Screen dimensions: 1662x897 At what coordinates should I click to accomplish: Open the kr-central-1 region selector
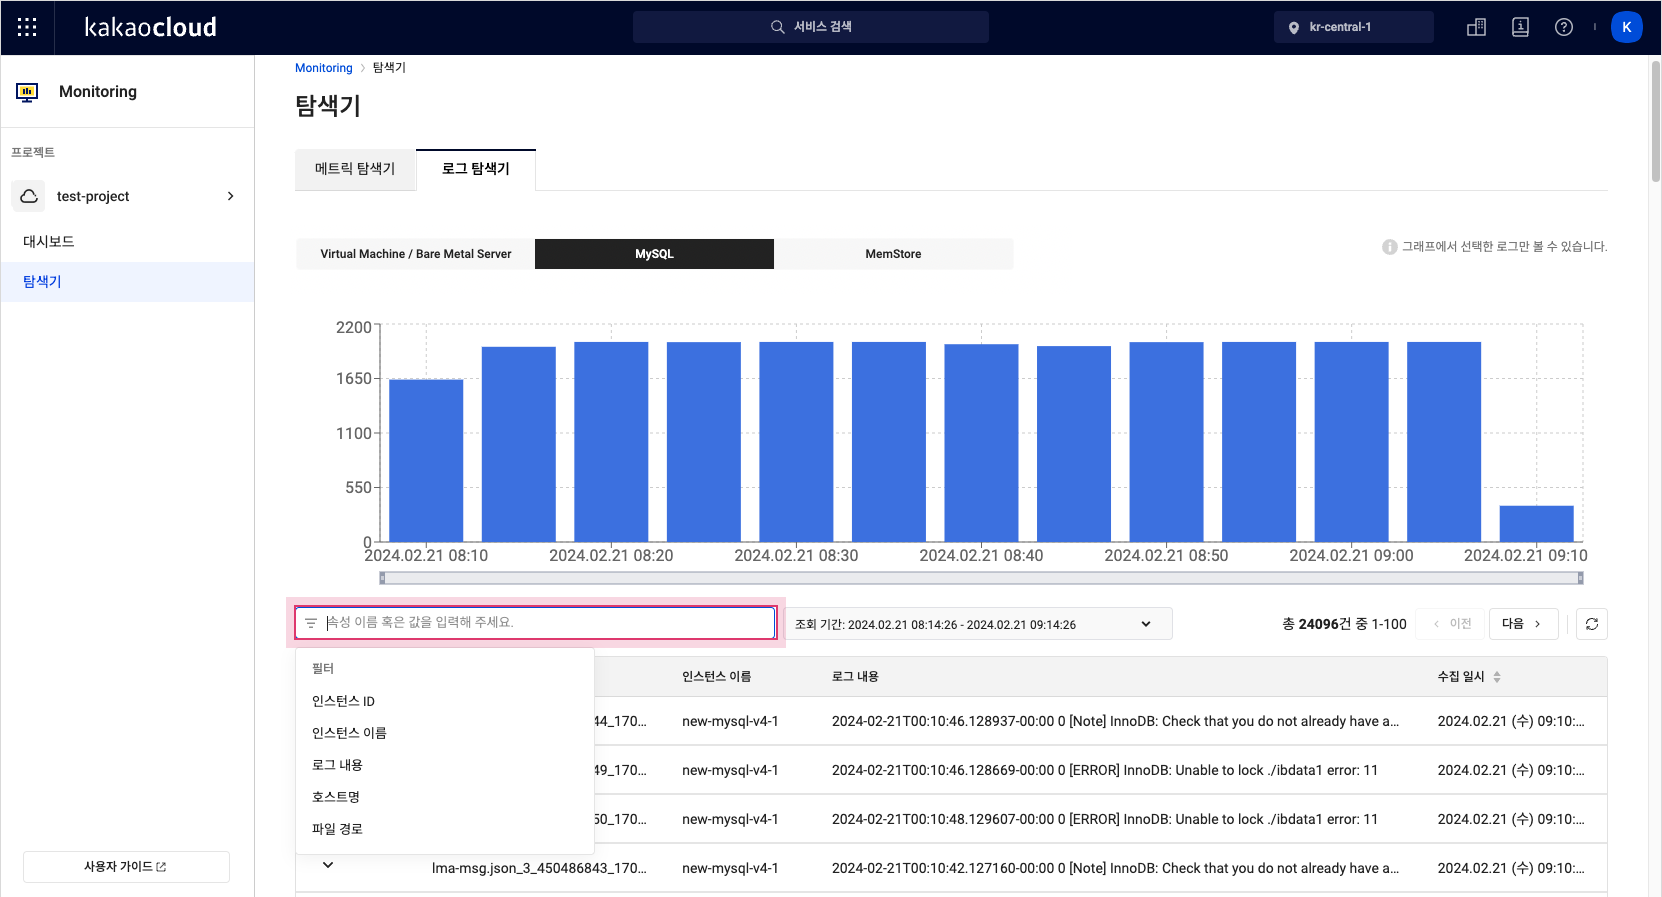click(1354, 27)
